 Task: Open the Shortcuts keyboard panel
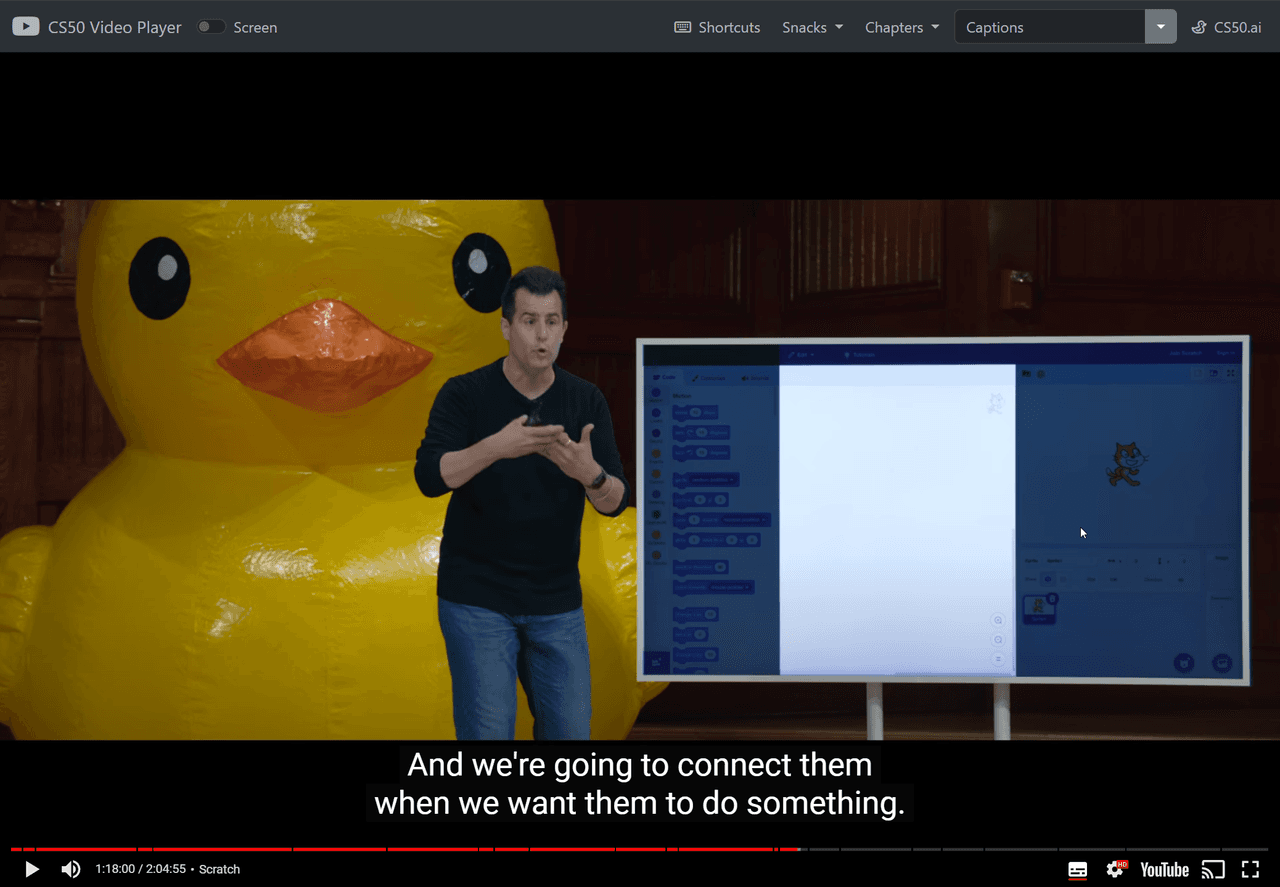coord(717,27)
